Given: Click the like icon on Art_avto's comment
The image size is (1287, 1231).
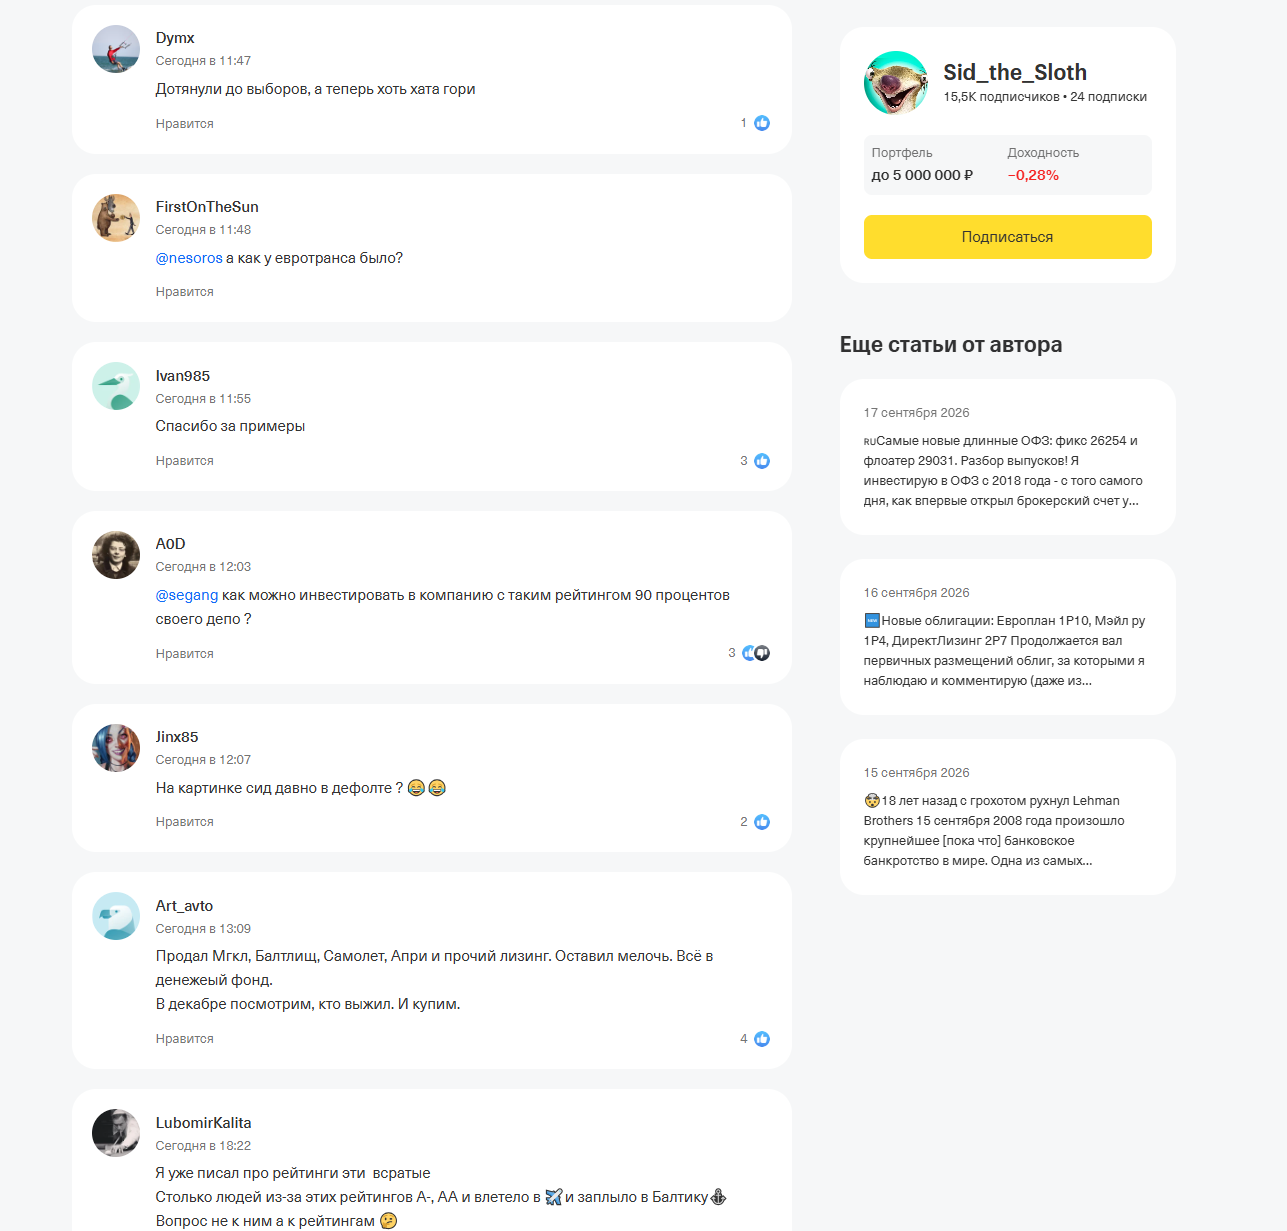Looking at the screenshot, I should tap(762, 1039).
